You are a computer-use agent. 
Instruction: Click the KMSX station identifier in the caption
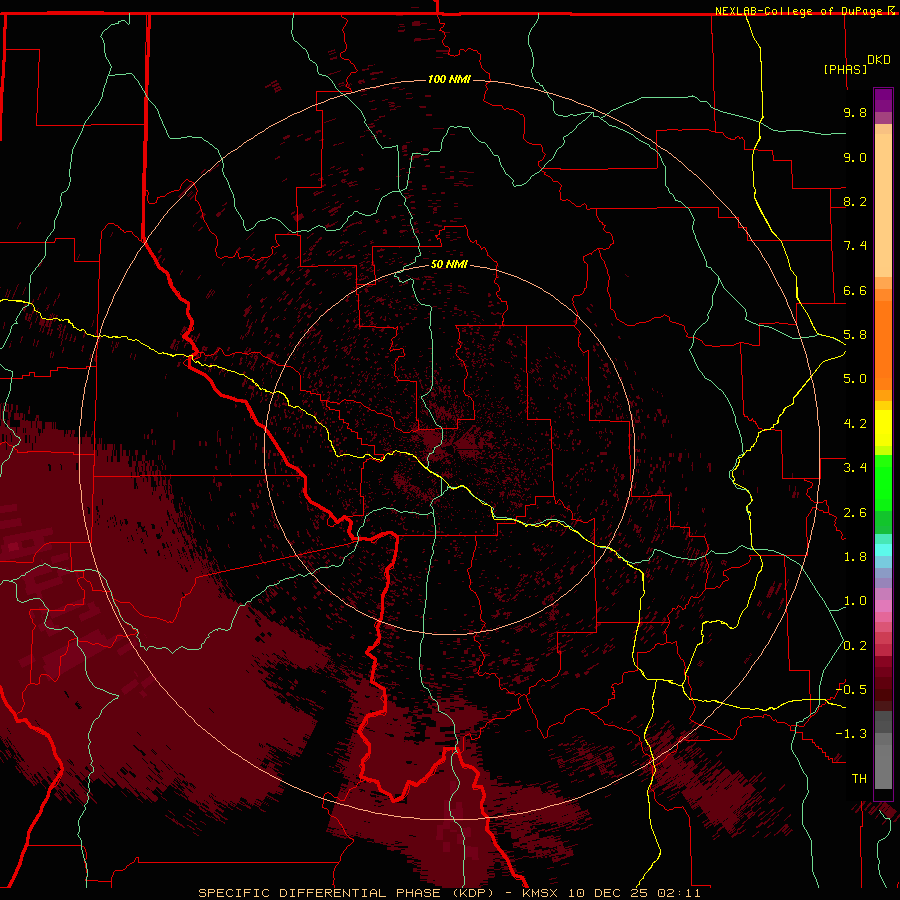(540, 893)
